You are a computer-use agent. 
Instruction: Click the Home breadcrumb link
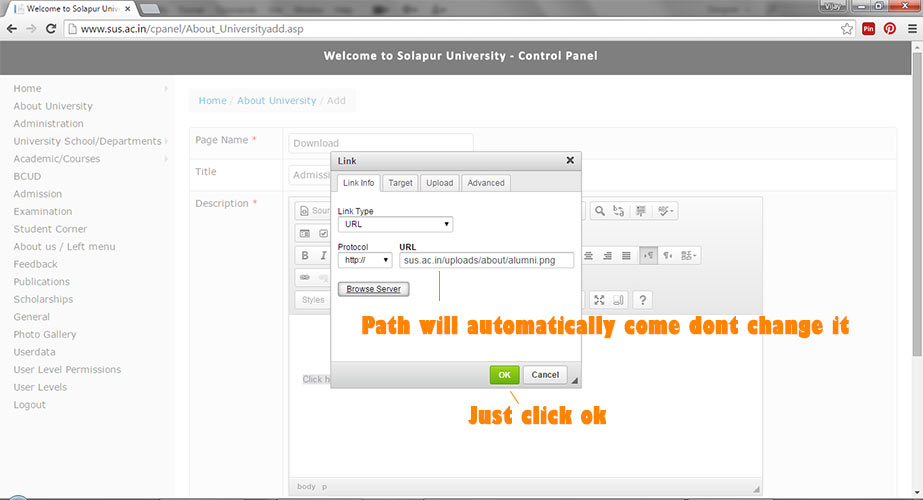point(213,101)
